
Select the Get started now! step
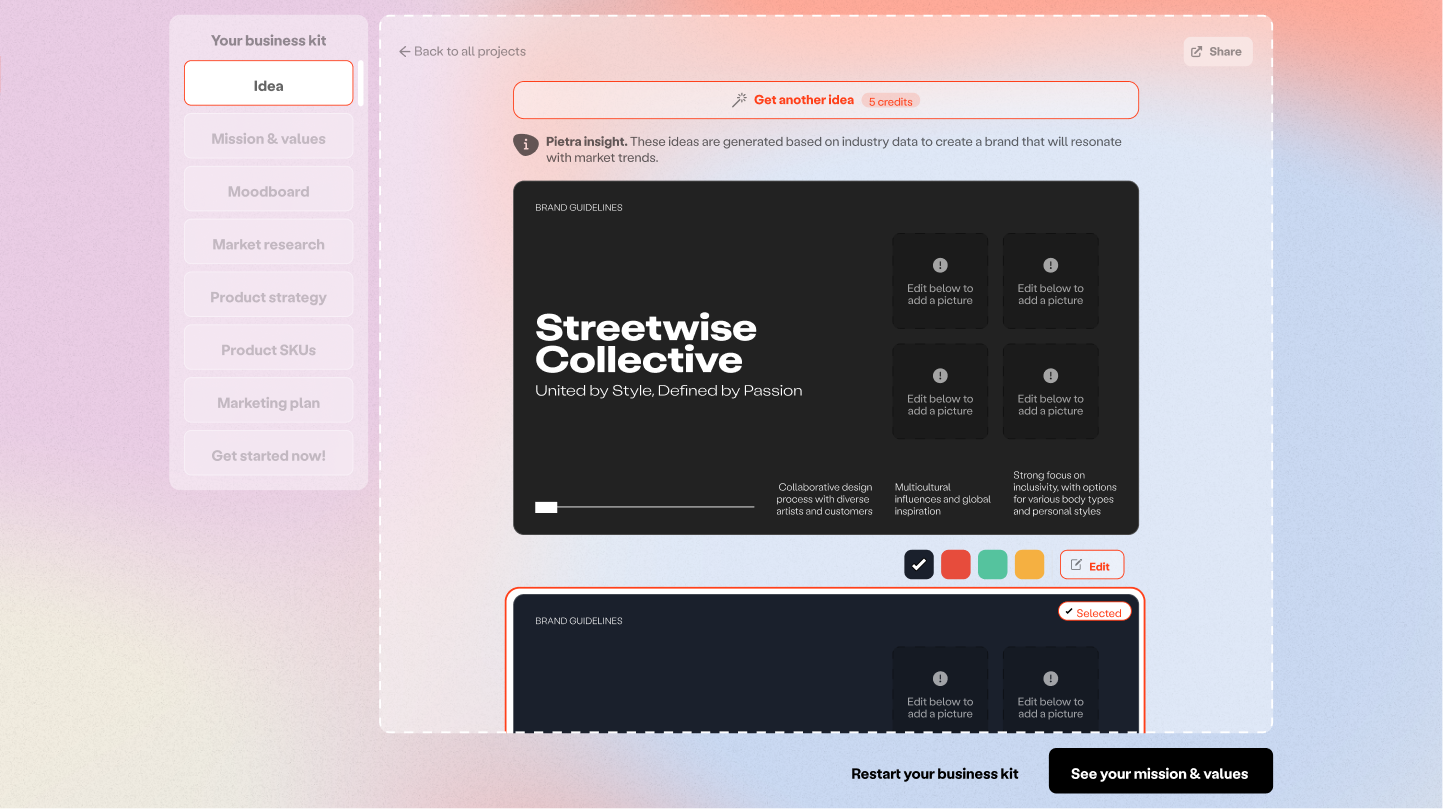[268, 454]
